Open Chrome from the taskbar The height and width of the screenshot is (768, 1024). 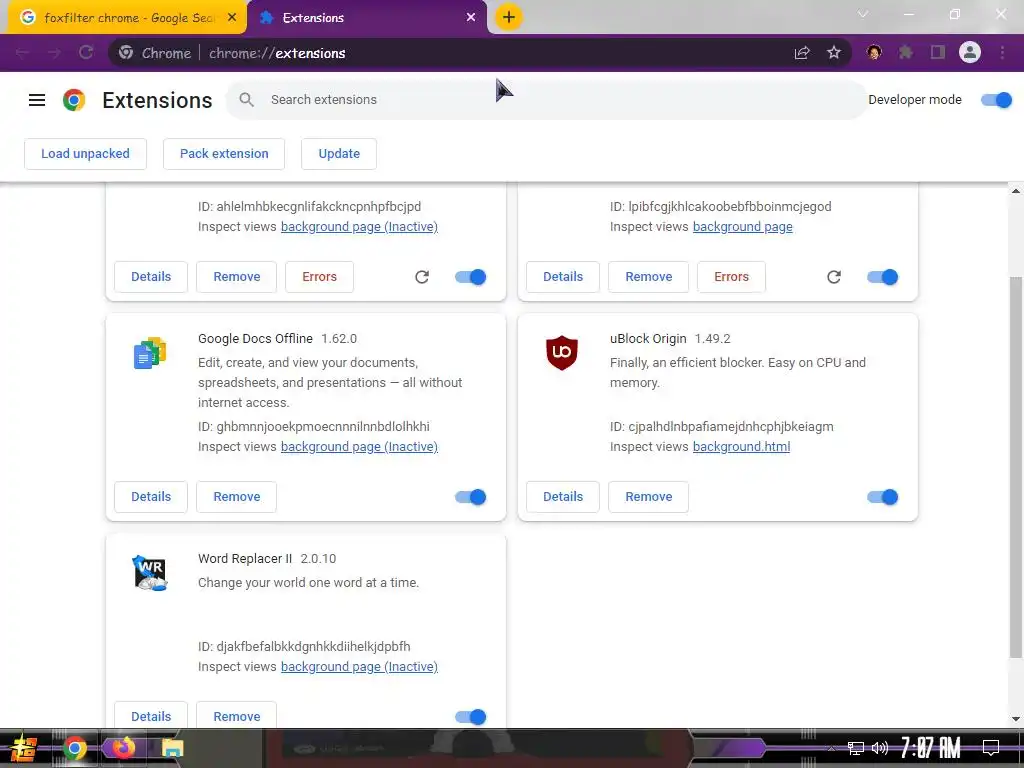click(74, 748)
